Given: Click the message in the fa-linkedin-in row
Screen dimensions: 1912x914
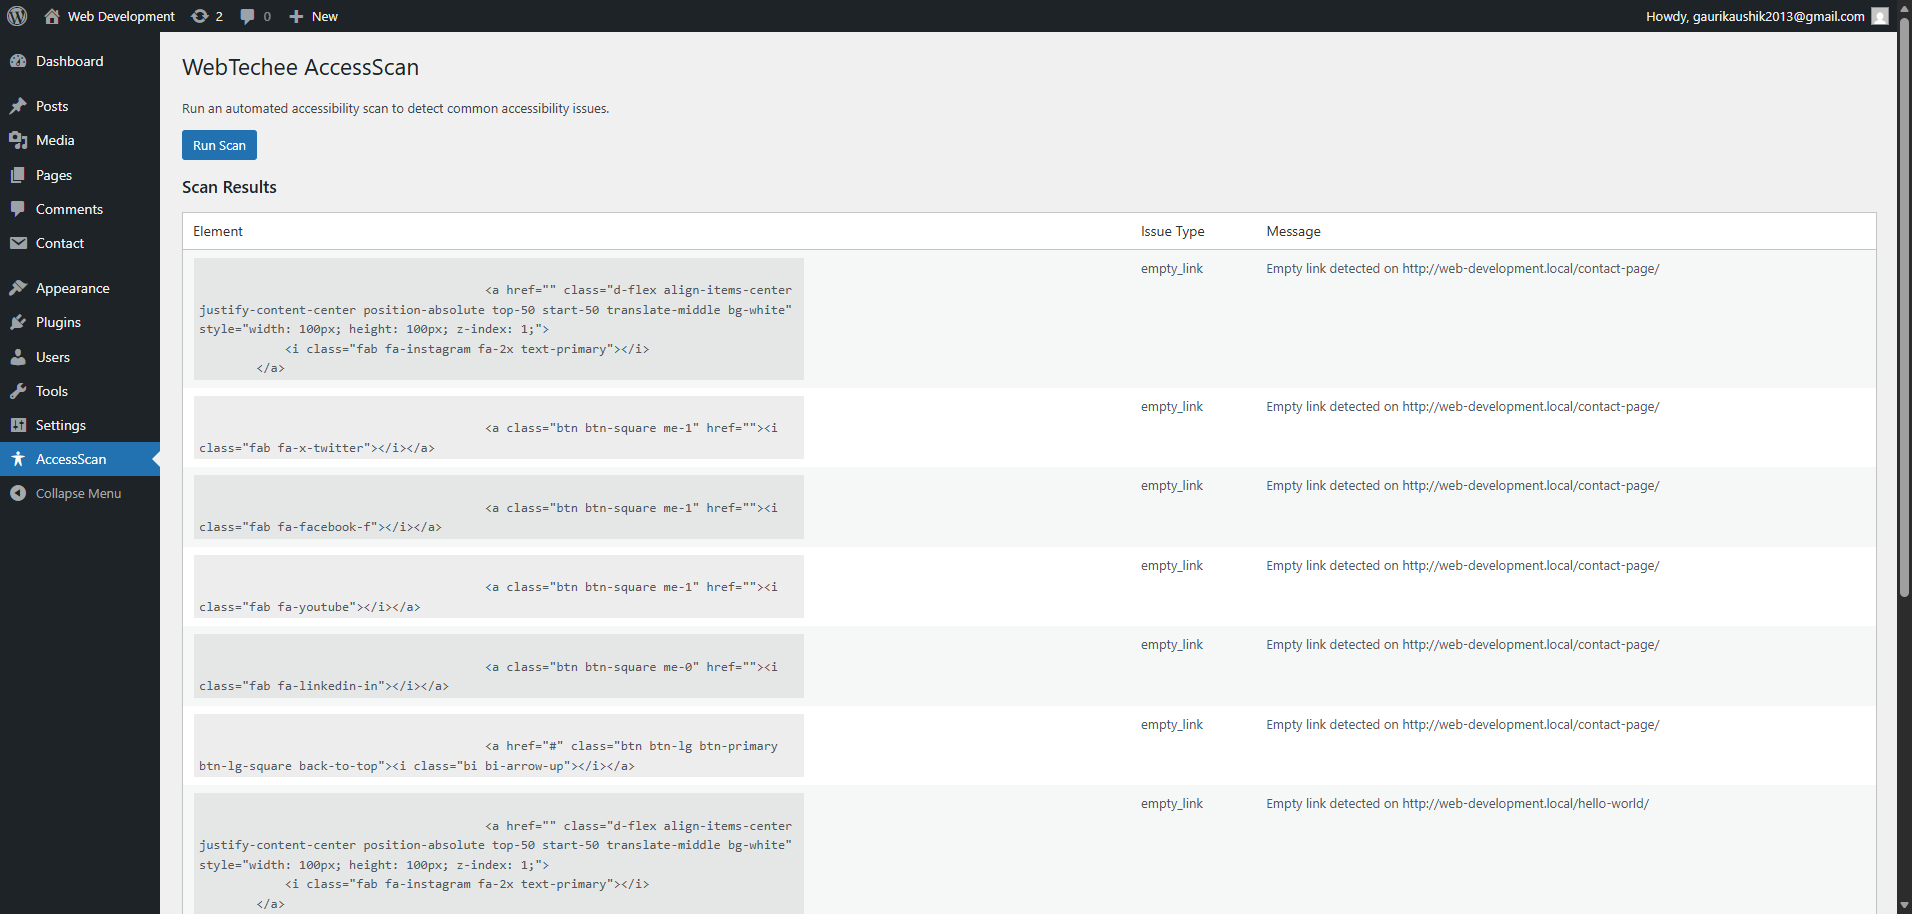Looking at the screenshot, I should [1463, 645].
